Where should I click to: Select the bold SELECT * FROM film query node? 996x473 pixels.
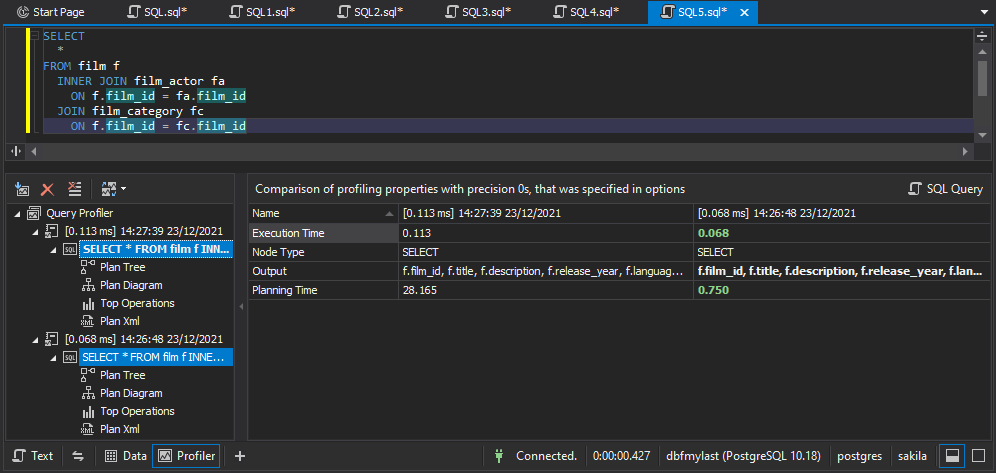(x=156, y=250)
